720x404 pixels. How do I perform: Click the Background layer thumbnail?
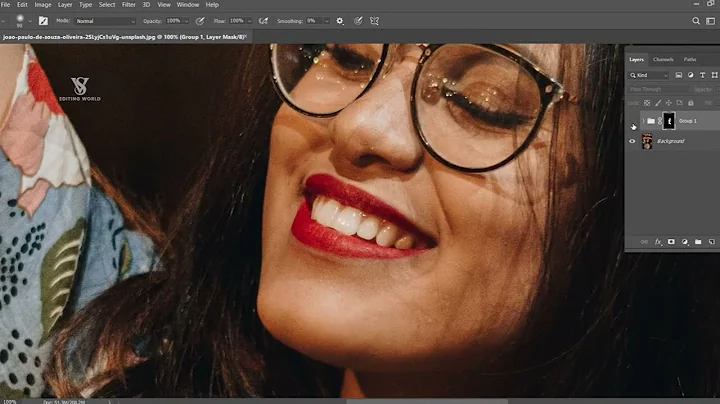[x=647, y=141]
